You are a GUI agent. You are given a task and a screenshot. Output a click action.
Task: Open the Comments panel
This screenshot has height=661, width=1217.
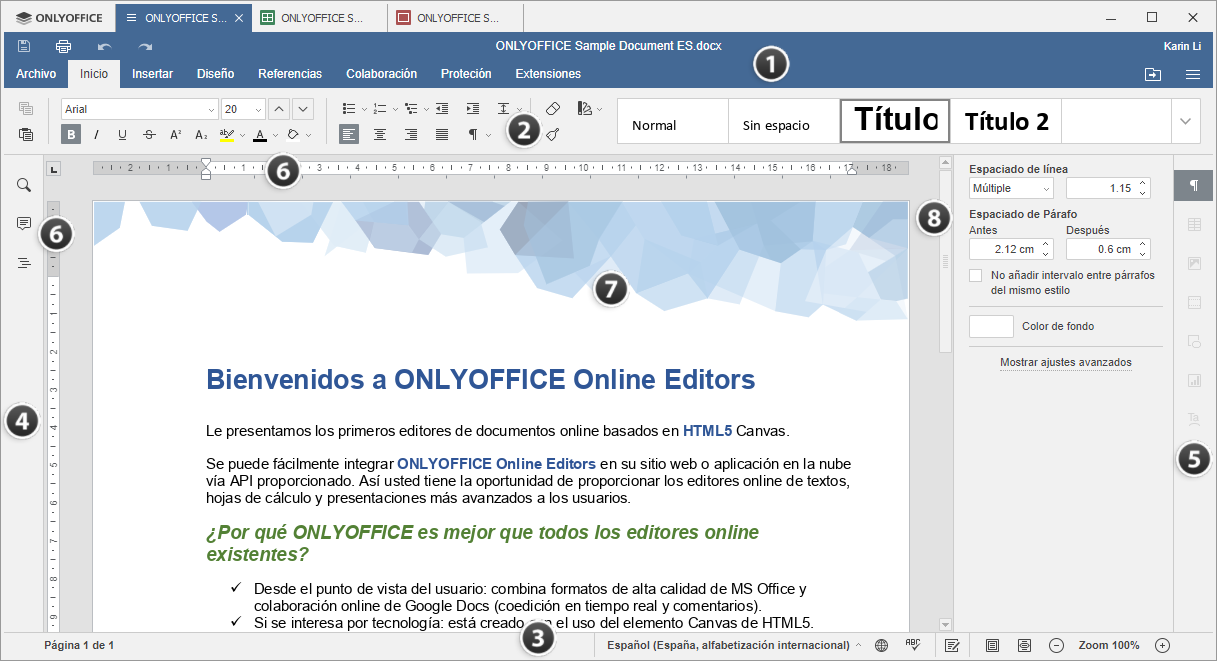click(22, 223)
